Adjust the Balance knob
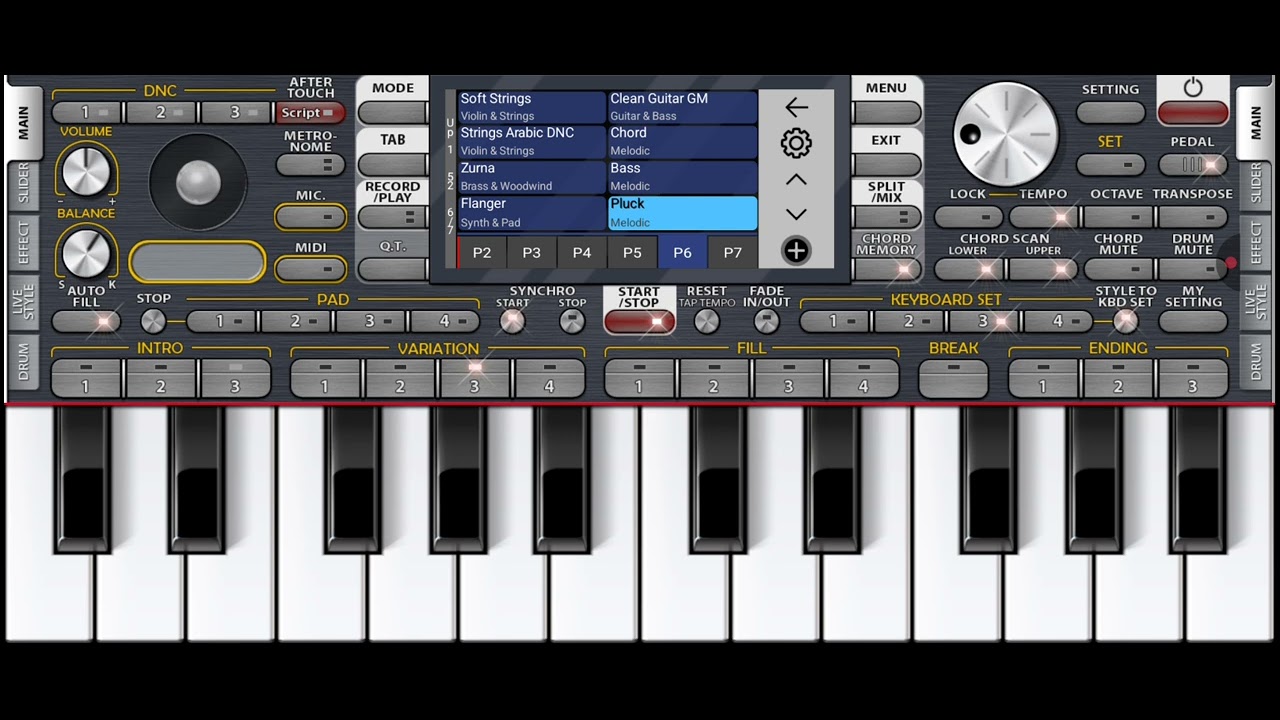Viewport: 1280px width, 720px height. (86, 252)
